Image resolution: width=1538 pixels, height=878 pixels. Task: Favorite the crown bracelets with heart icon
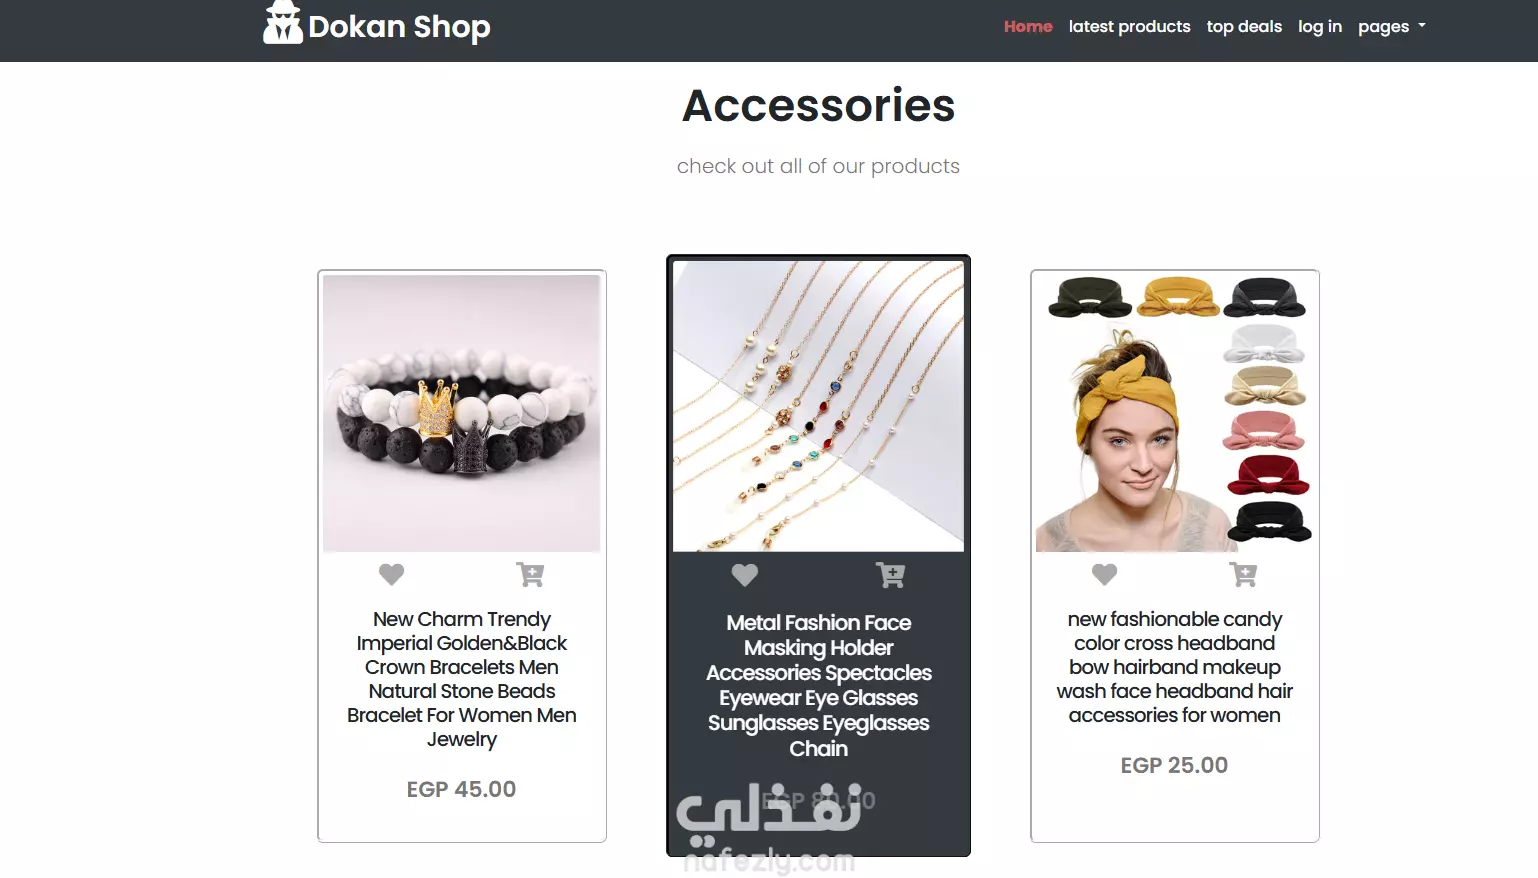(392, 574)
